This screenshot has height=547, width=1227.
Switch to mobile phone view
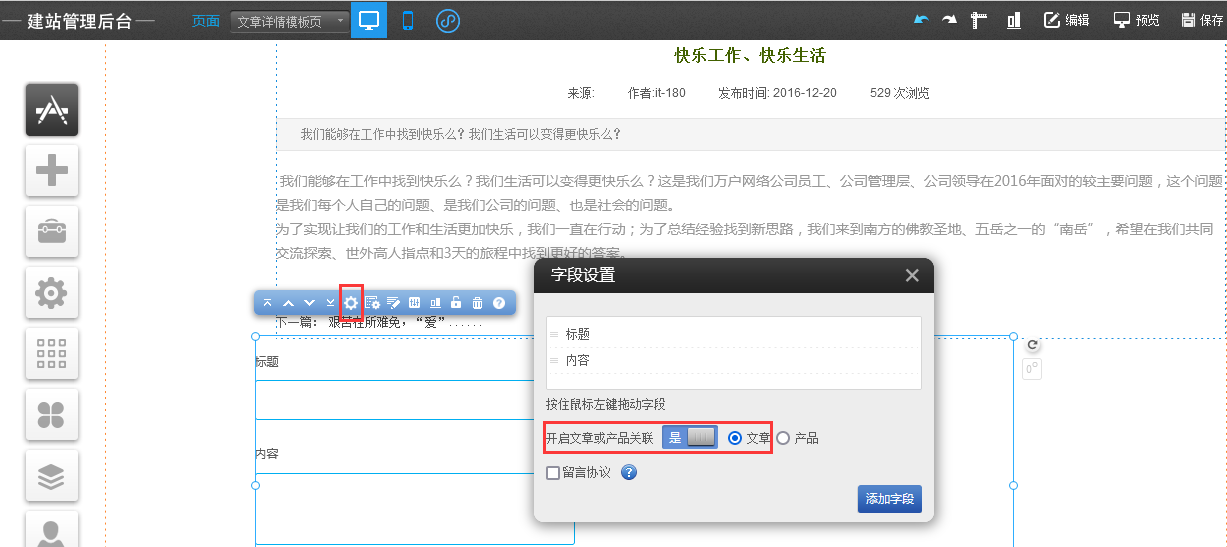click(x=408, y=20)
